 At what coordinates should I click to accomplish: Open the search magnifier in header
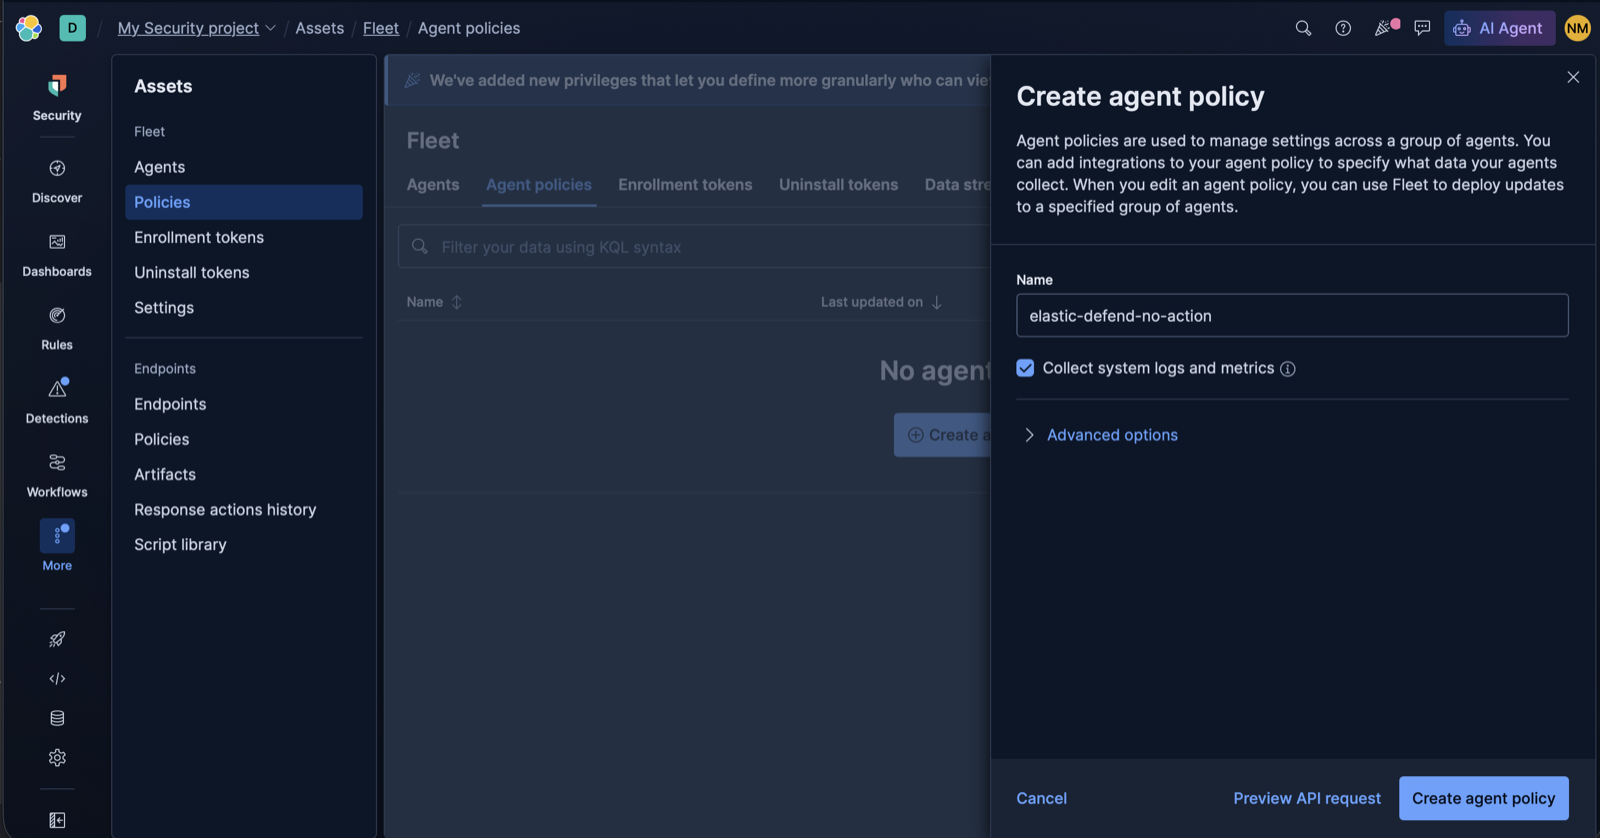1303,28
